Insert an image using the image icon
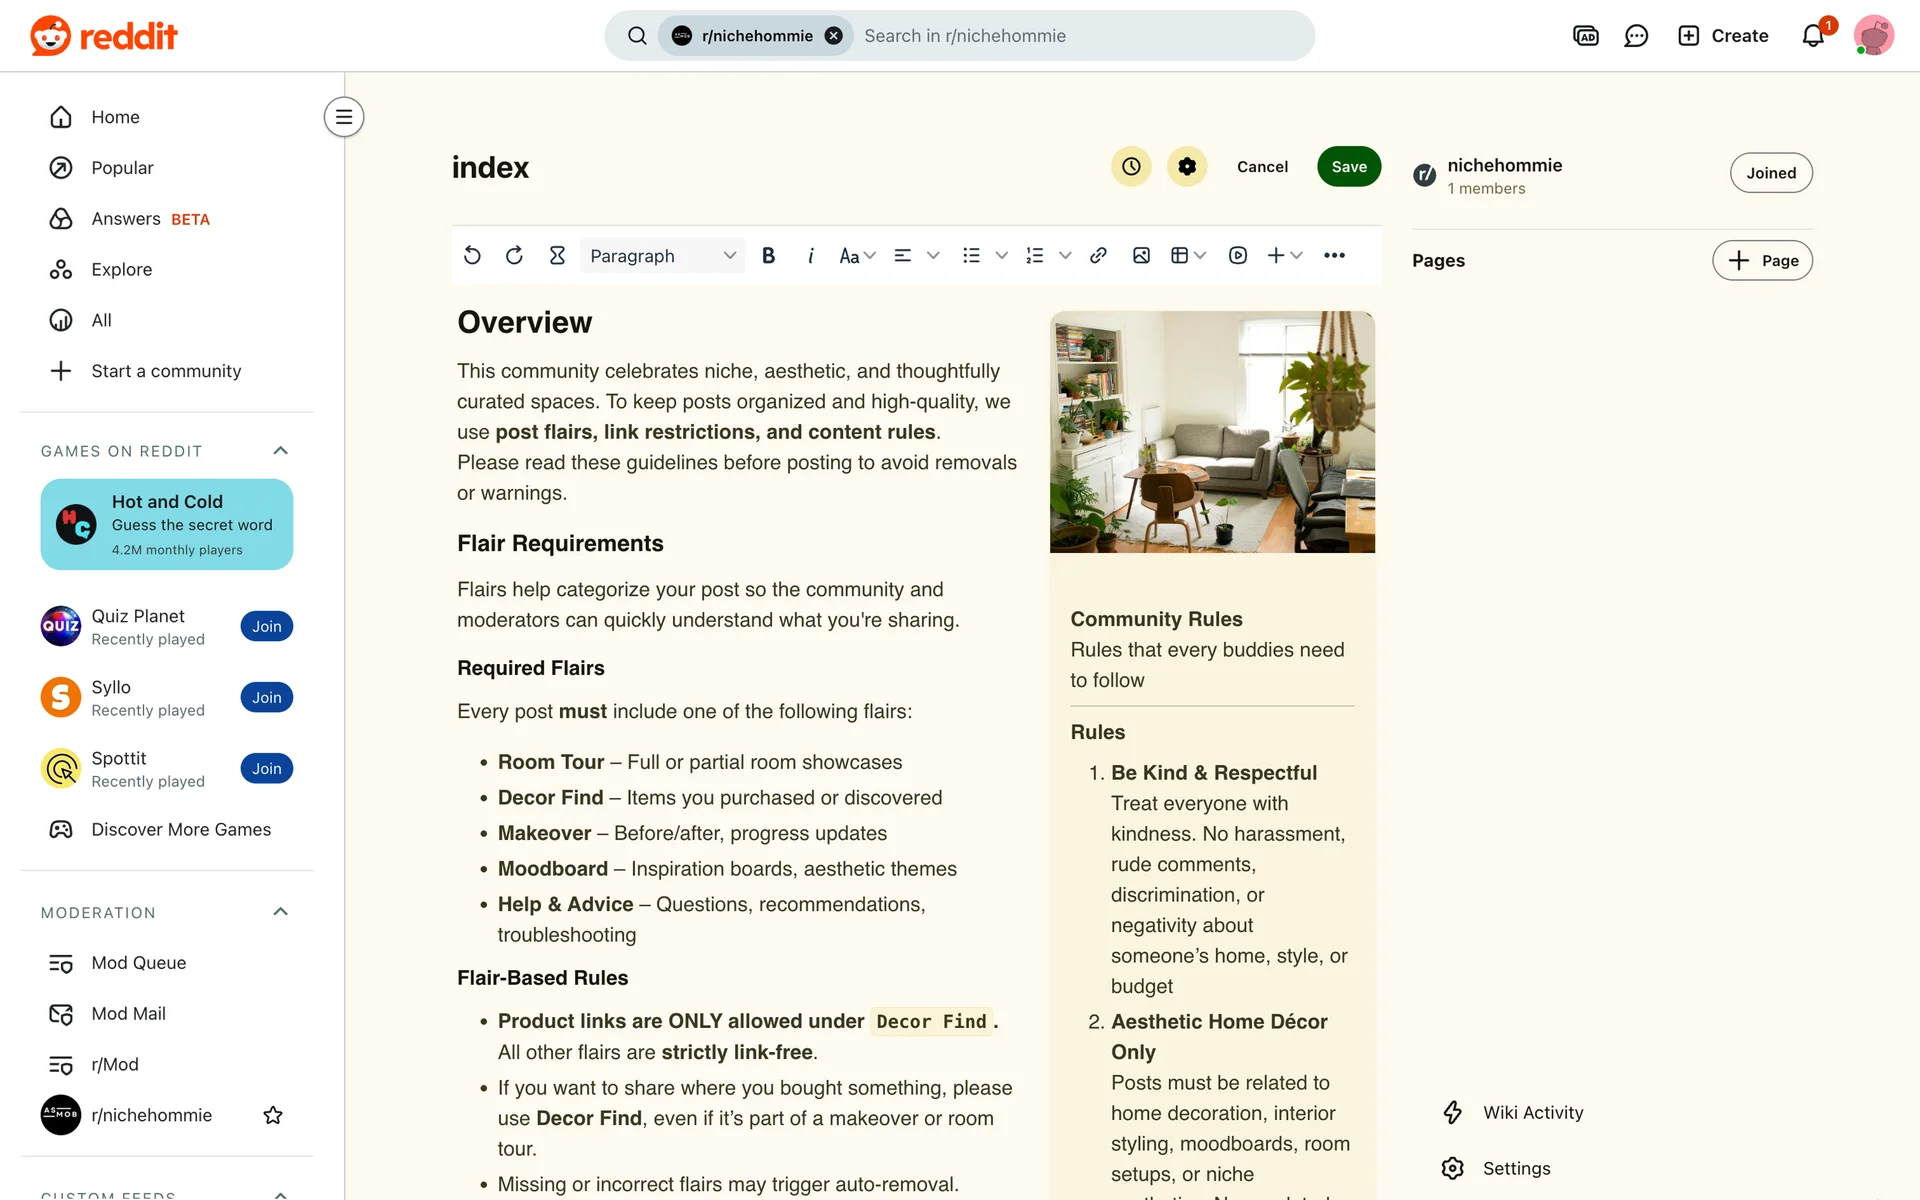This screenshot has width=1920, height=1200. click(x=1141, y=255)
